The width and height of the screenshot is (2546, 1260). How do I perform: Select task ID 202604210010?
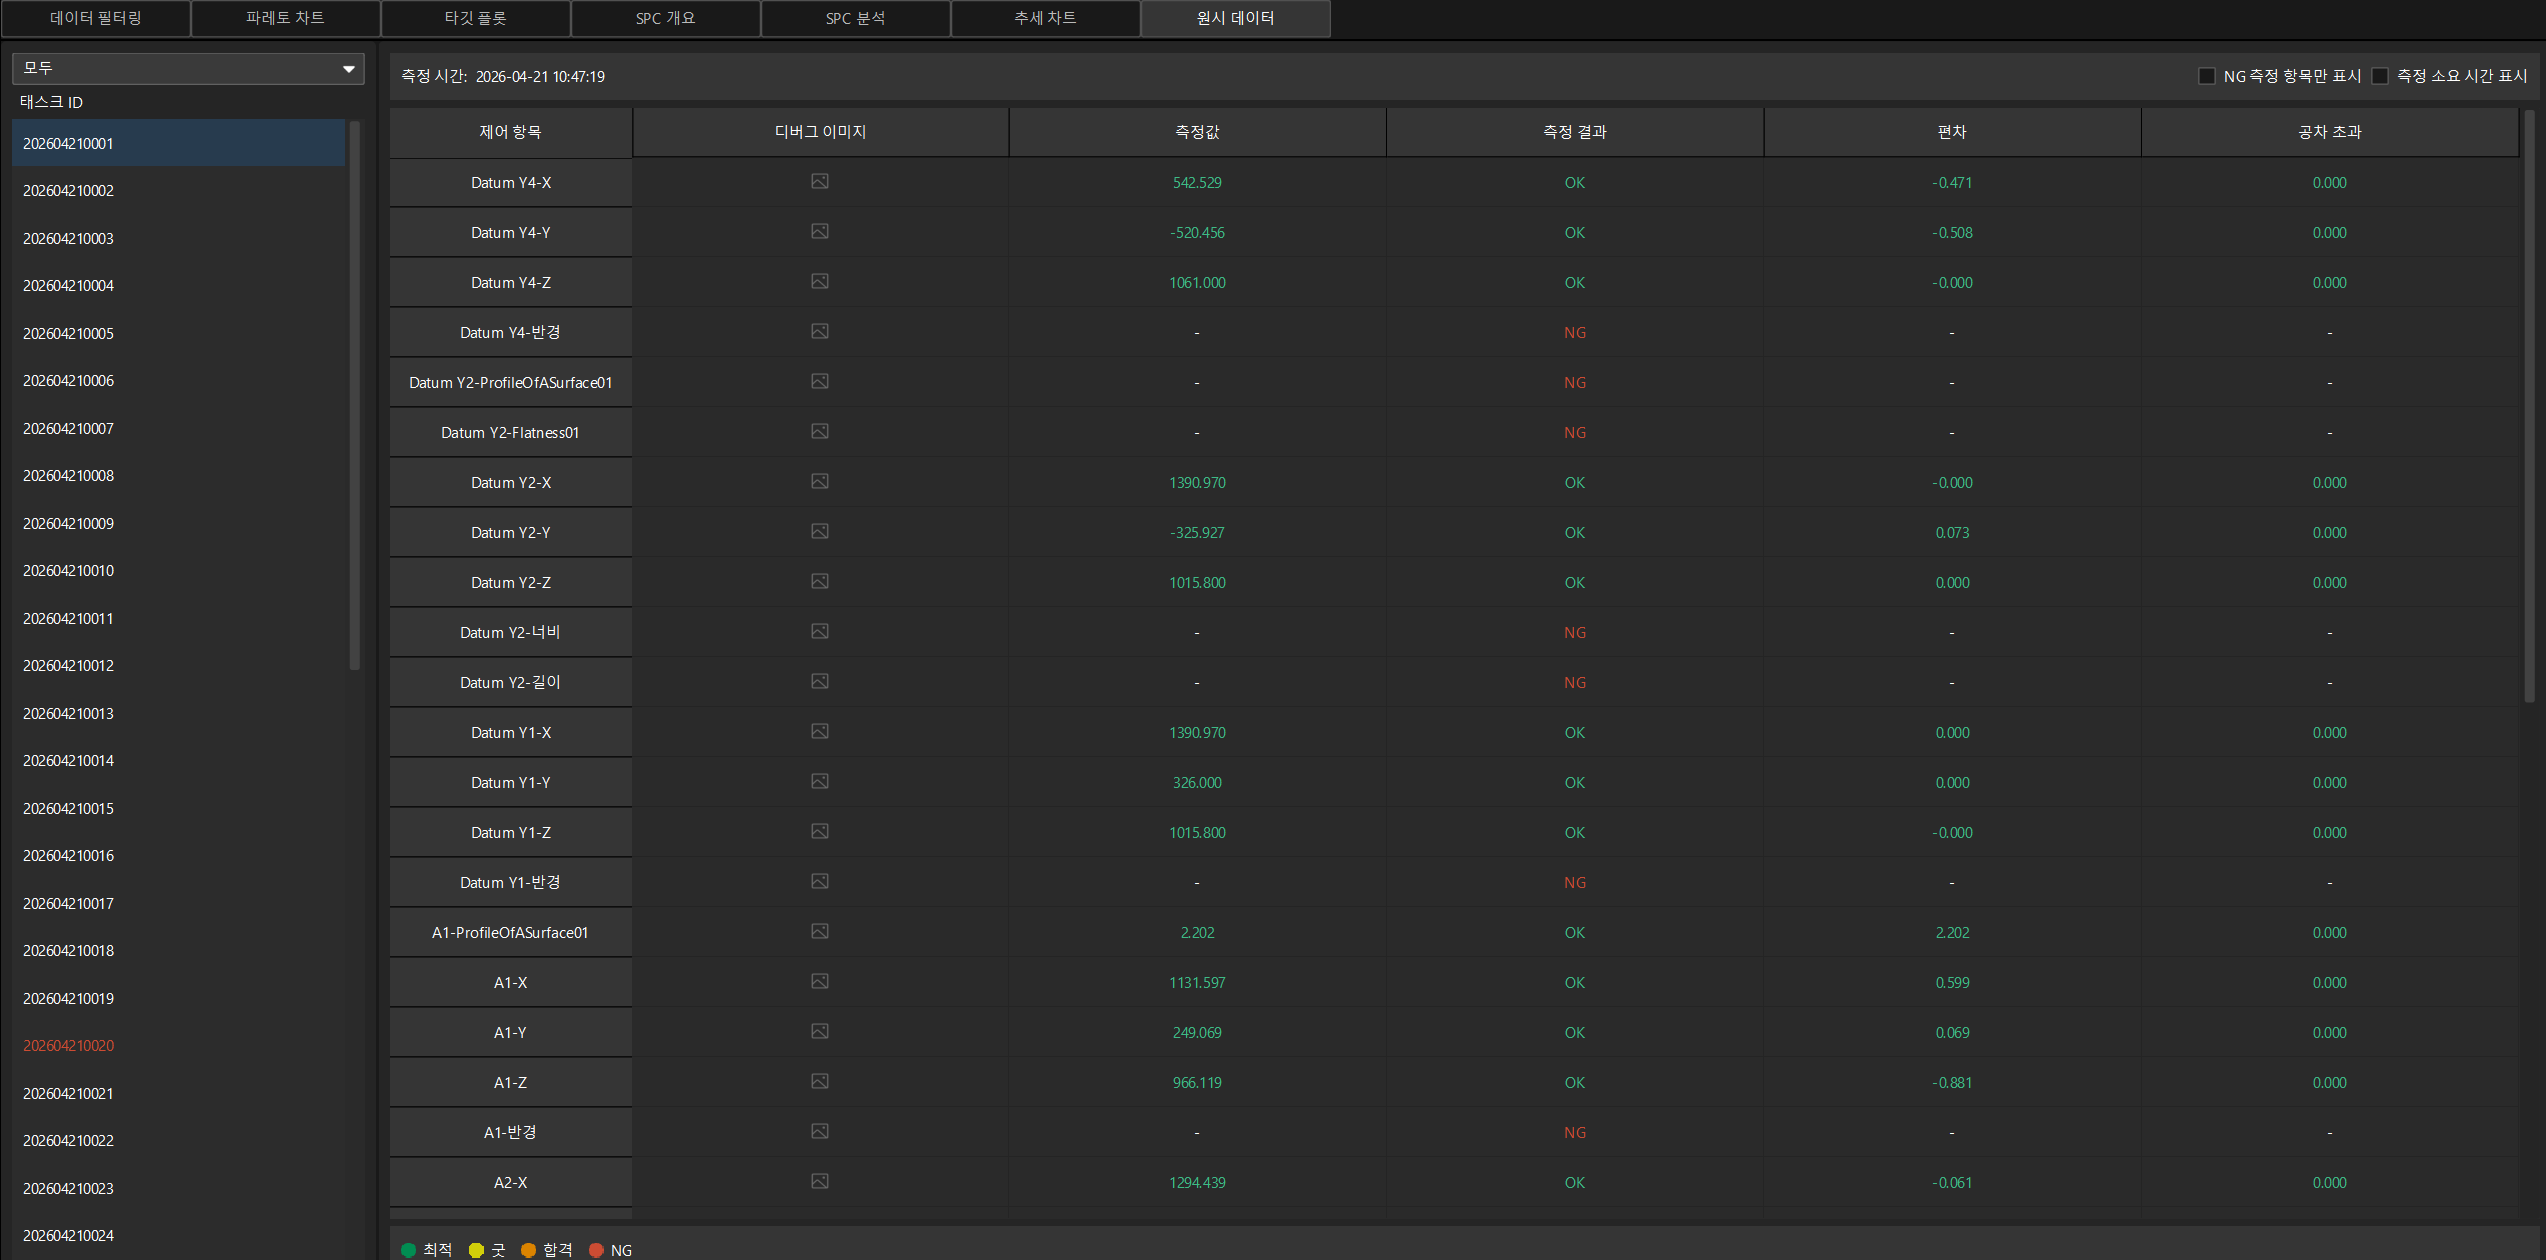click(178, 570)
